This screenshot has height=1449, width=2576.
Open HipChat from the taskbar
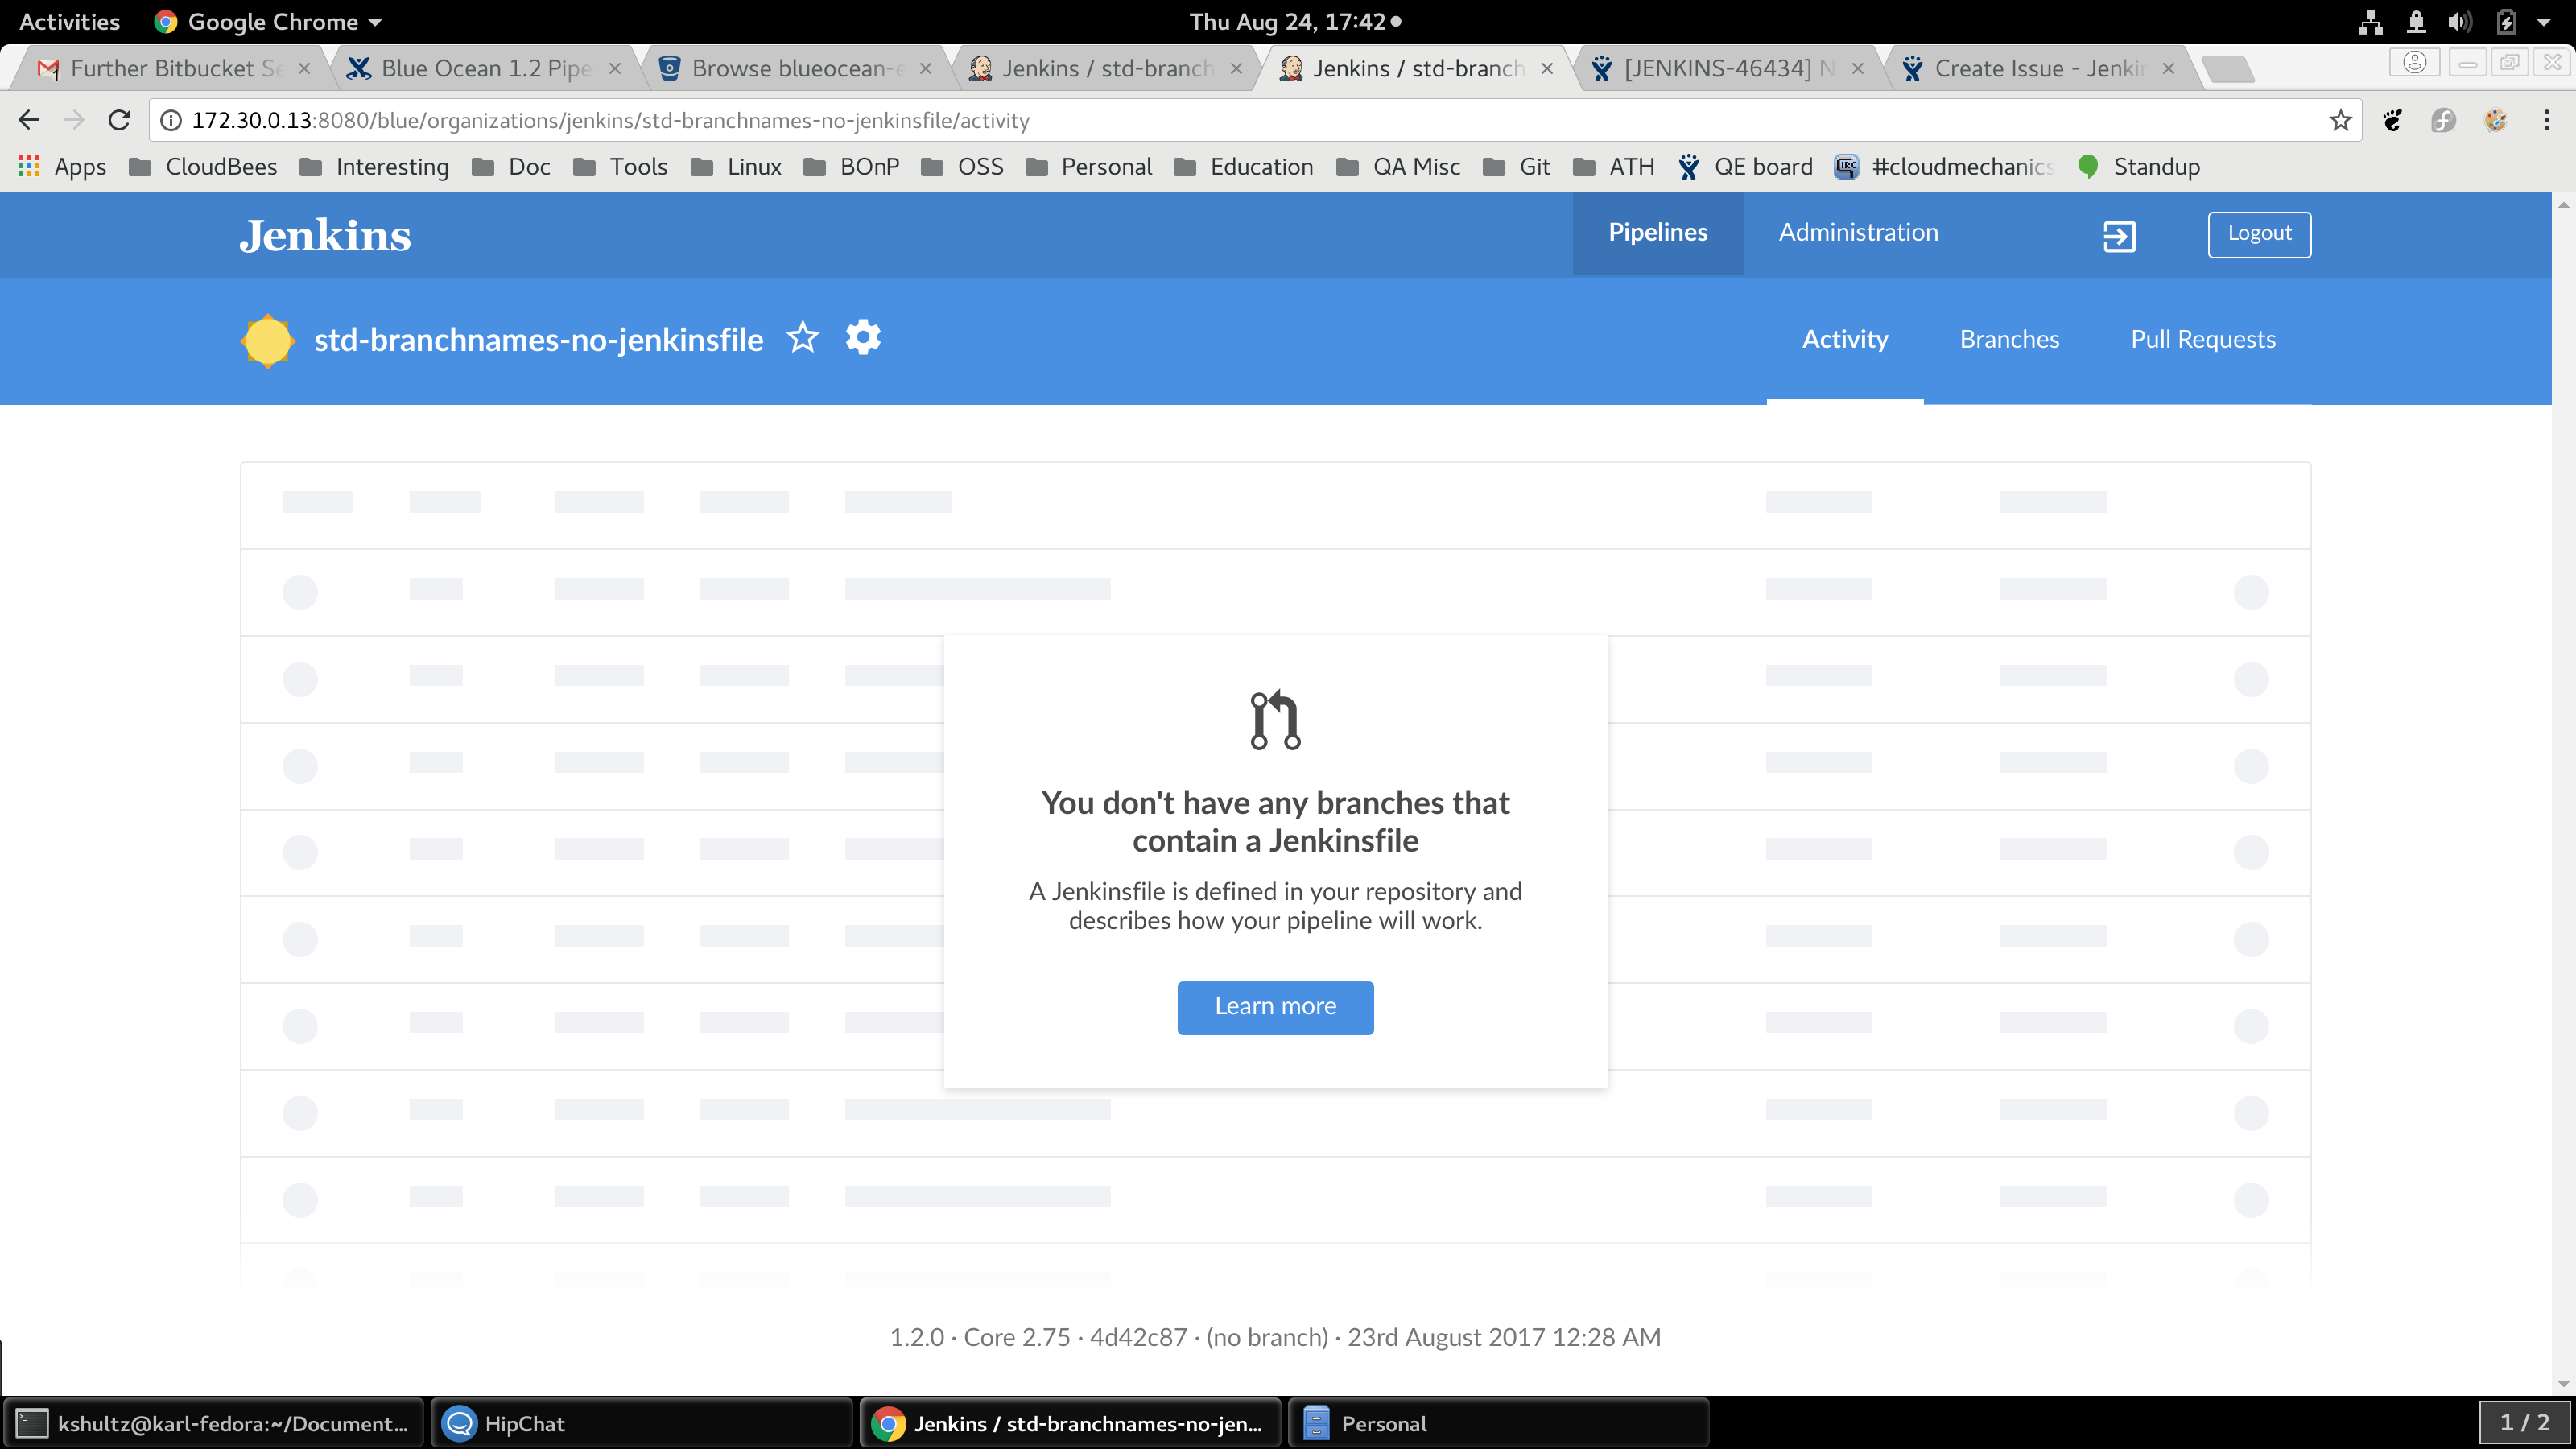[524, 1423]
